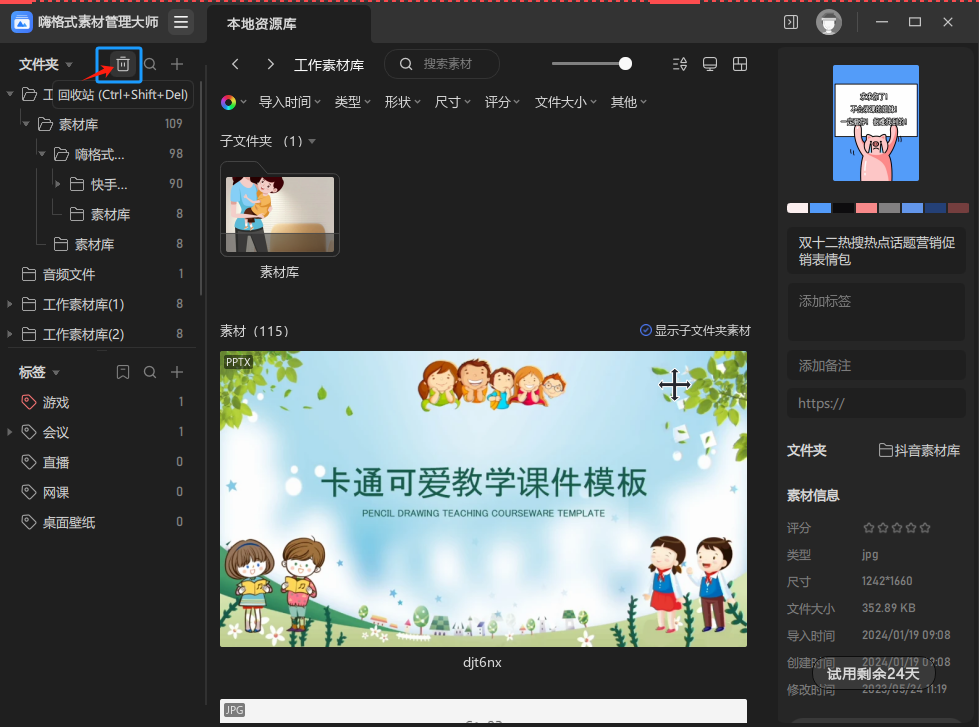Pick the black color swatch in palette
Screen dimensions: 979x727
pos(843,208)
